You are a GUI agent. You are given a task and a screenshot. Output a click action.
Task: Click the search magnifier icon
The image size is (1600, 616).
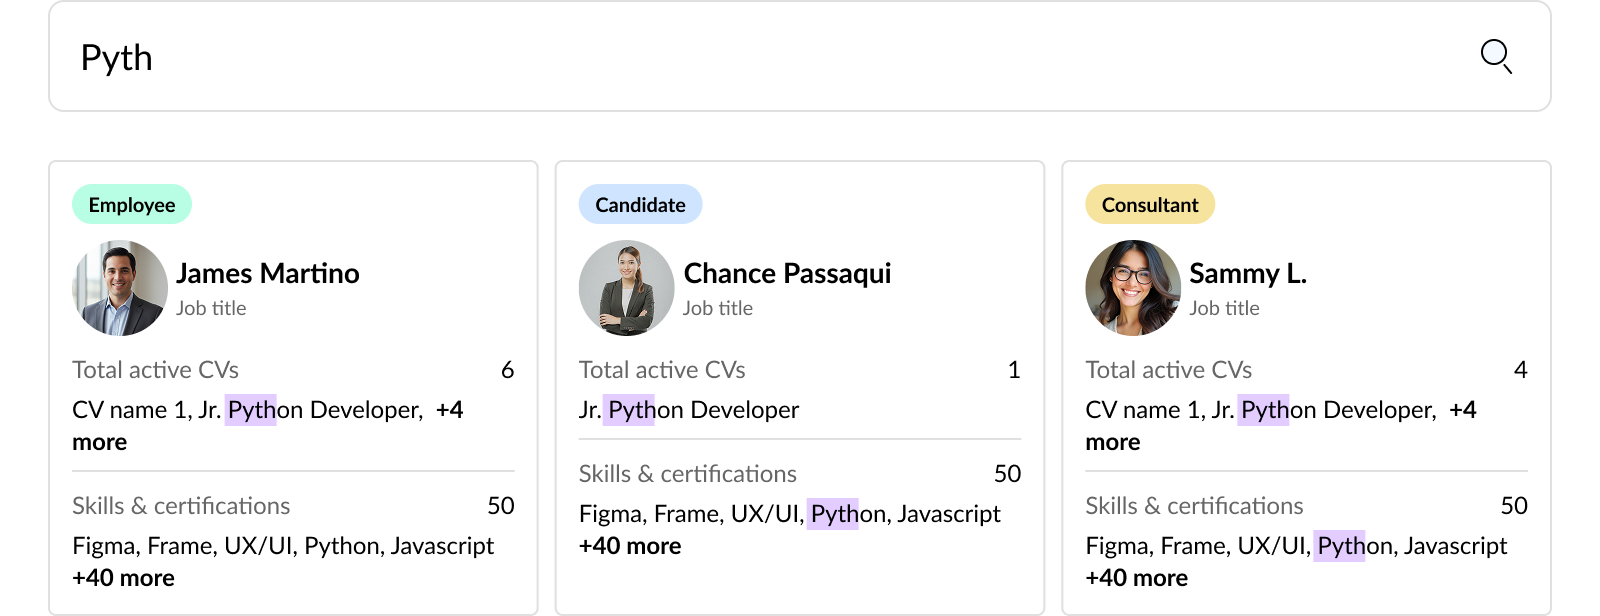click(1496, 57)
